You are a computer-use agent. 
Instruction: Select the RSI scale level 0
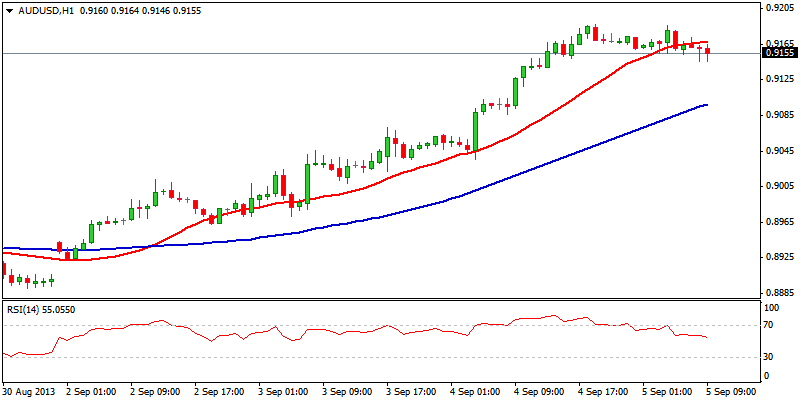tap(768, 376)
